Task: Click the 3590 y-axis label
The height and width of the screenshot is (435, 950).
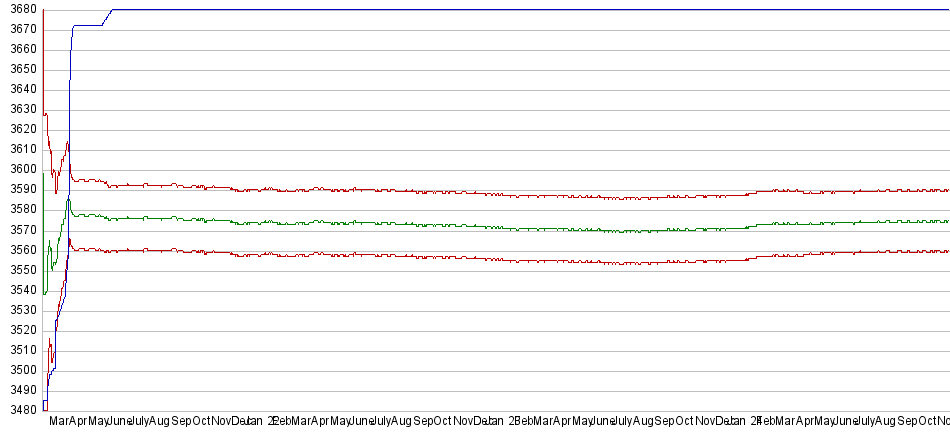Action: click(23, 189)
